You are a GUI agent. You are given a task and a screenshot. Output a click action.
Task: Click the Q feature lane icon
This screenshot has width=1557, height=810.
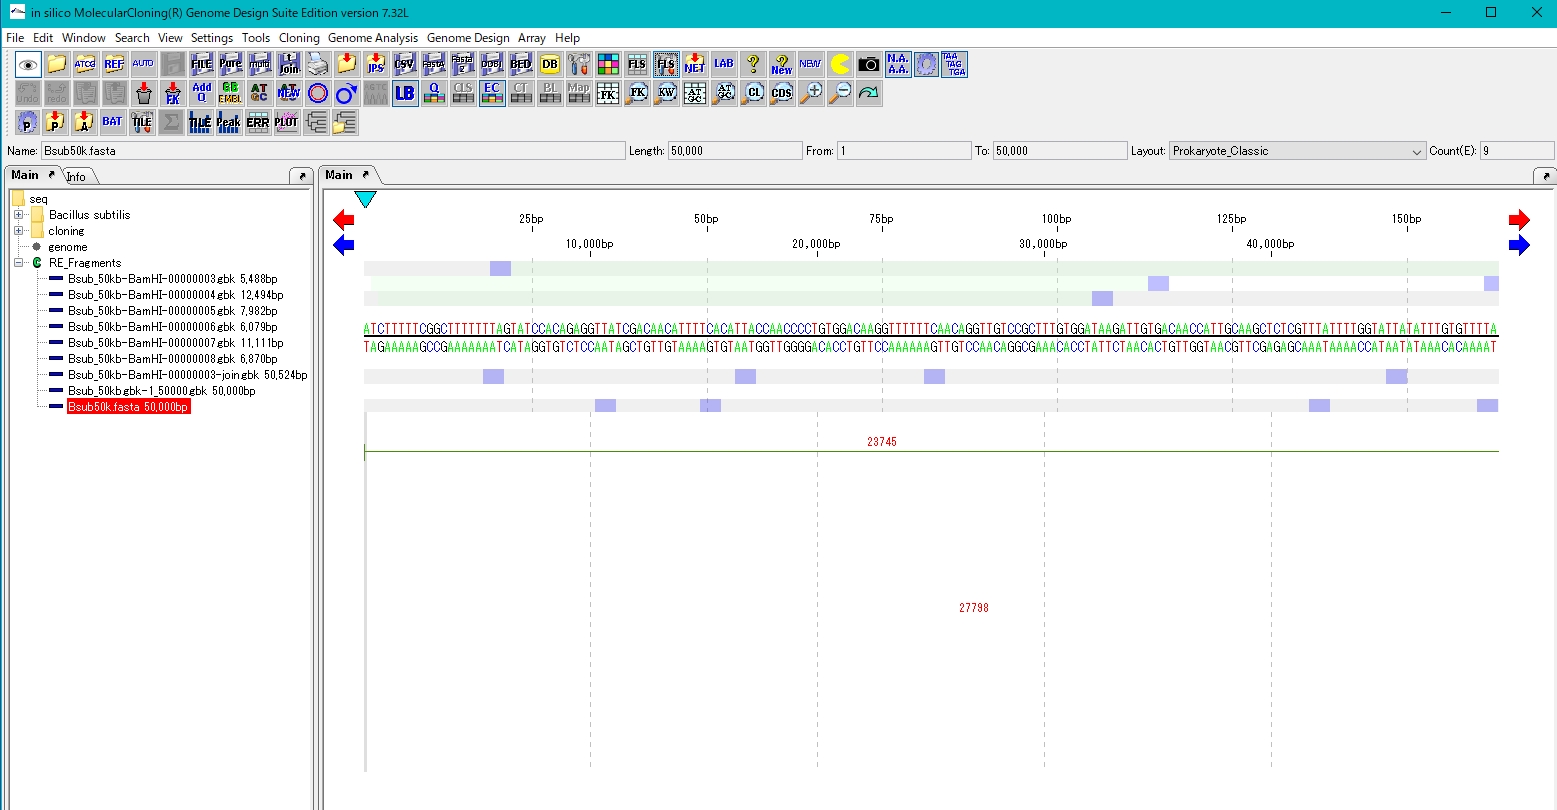click(433, 94)
